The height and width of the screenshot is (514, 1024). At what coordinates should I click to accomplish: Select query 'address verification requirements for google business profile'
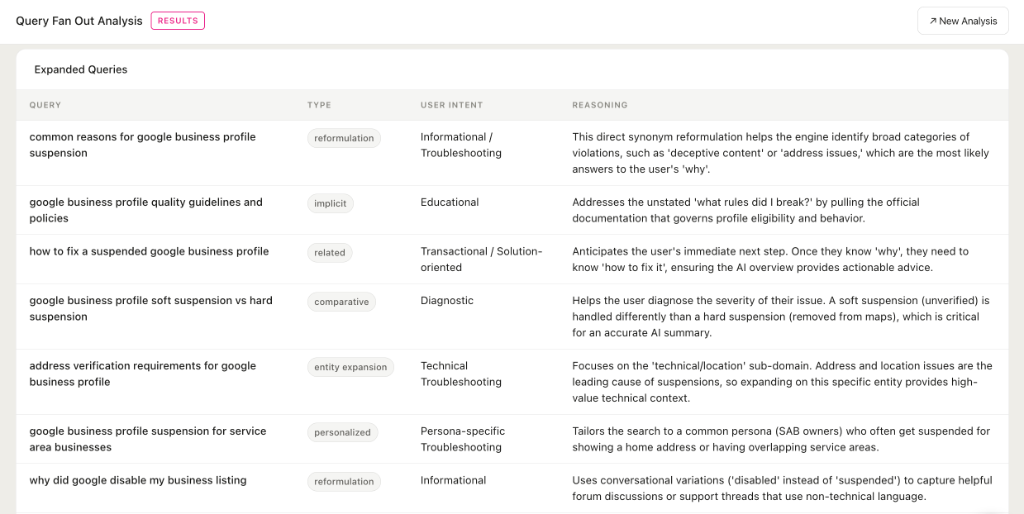click(x=142, y=374)
